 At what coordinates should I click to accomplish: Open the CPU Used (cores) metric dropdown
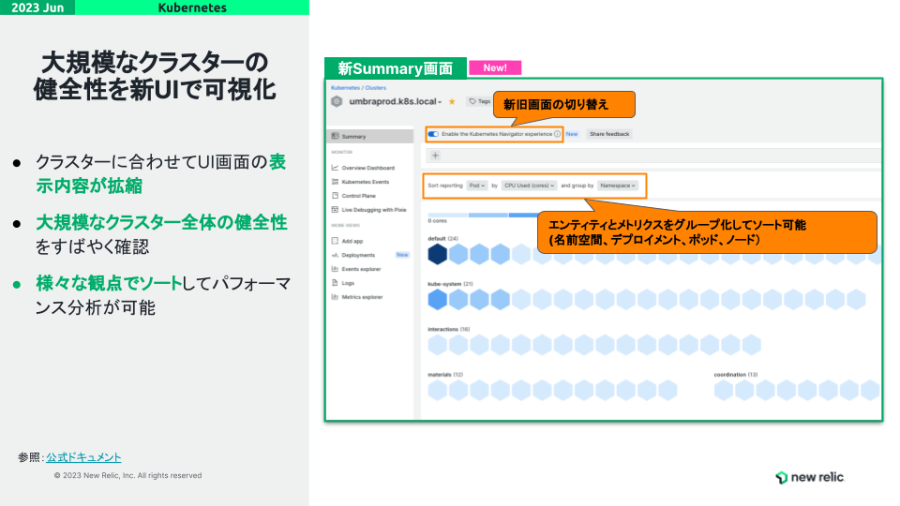pyautogui.click(x=529, y=185)
